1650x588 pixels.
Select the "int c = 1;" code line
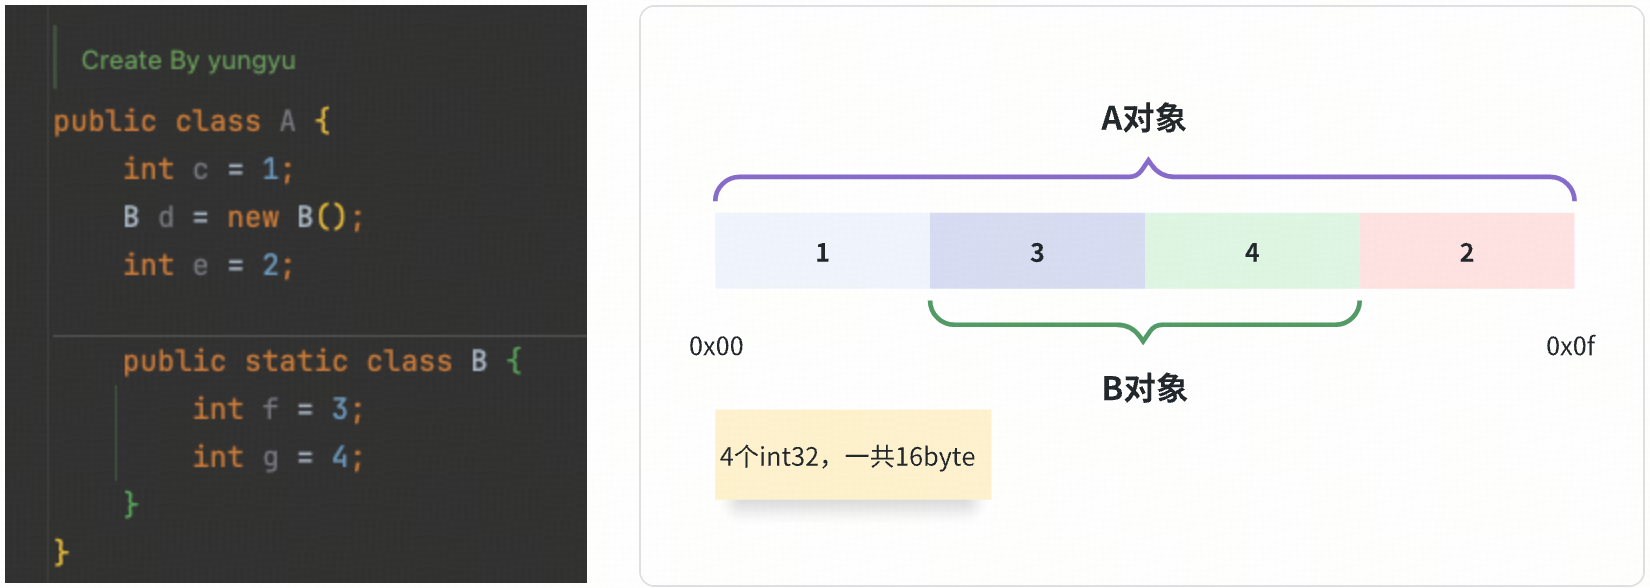pos(207,169)
